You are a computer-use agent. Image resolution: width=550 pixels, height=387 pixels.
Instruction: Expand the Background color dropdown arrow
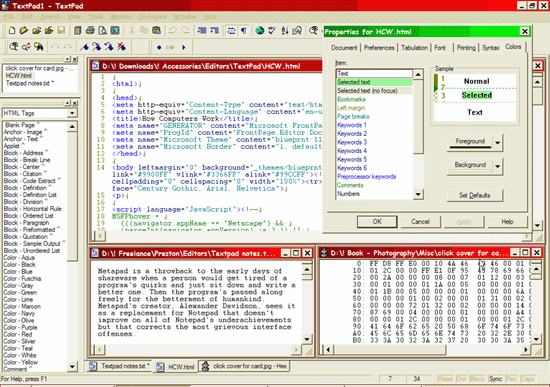497,167
